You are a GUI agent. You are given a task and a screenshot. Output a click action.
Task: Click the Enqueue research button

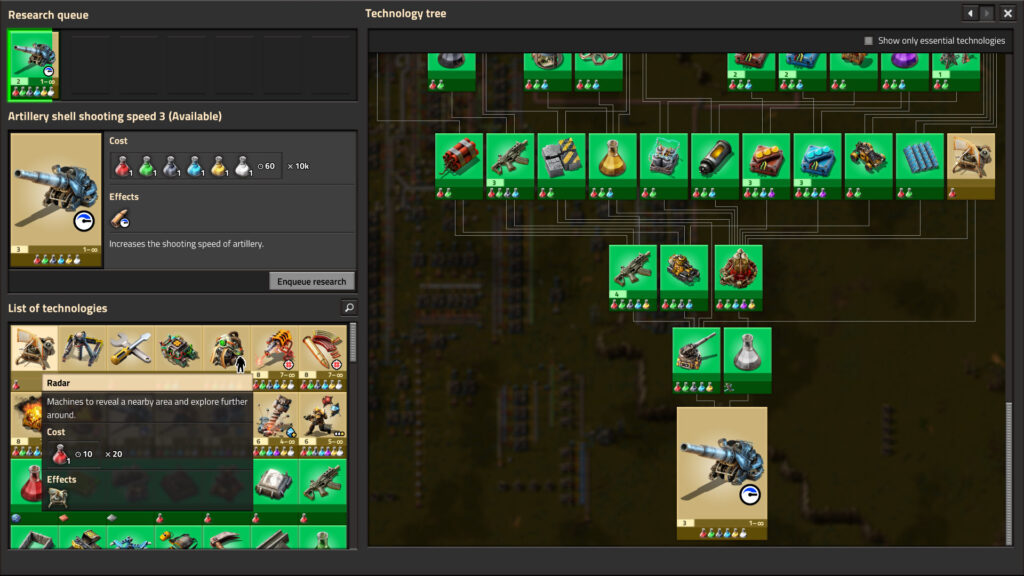[x=311, y=281]
